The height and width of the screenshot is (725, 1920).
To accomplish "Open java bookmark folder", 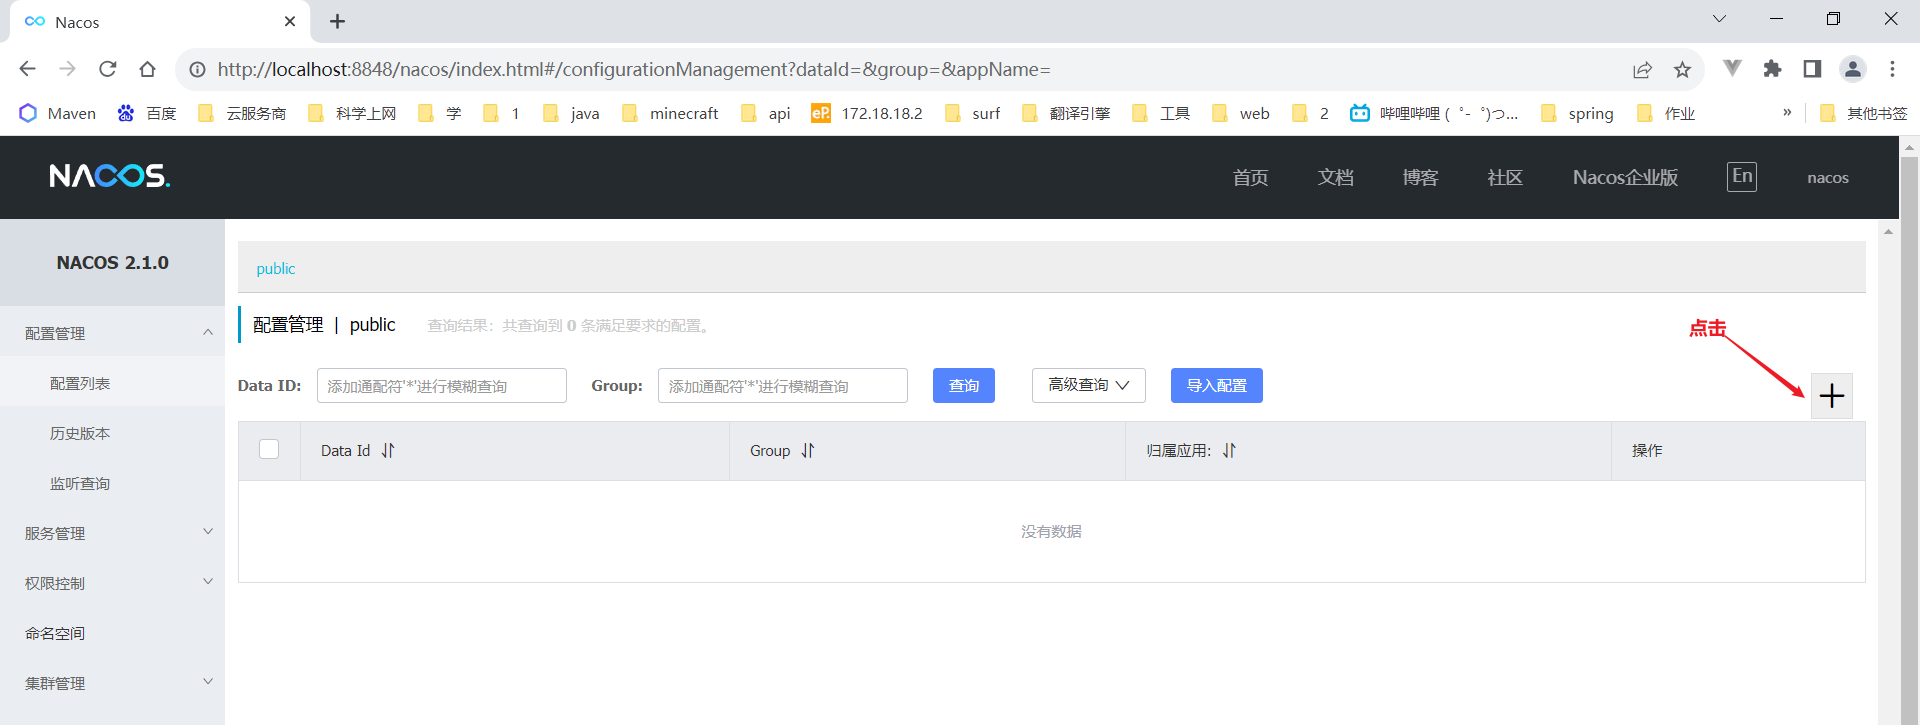I will pyautogui.click(x=572, y=113).
